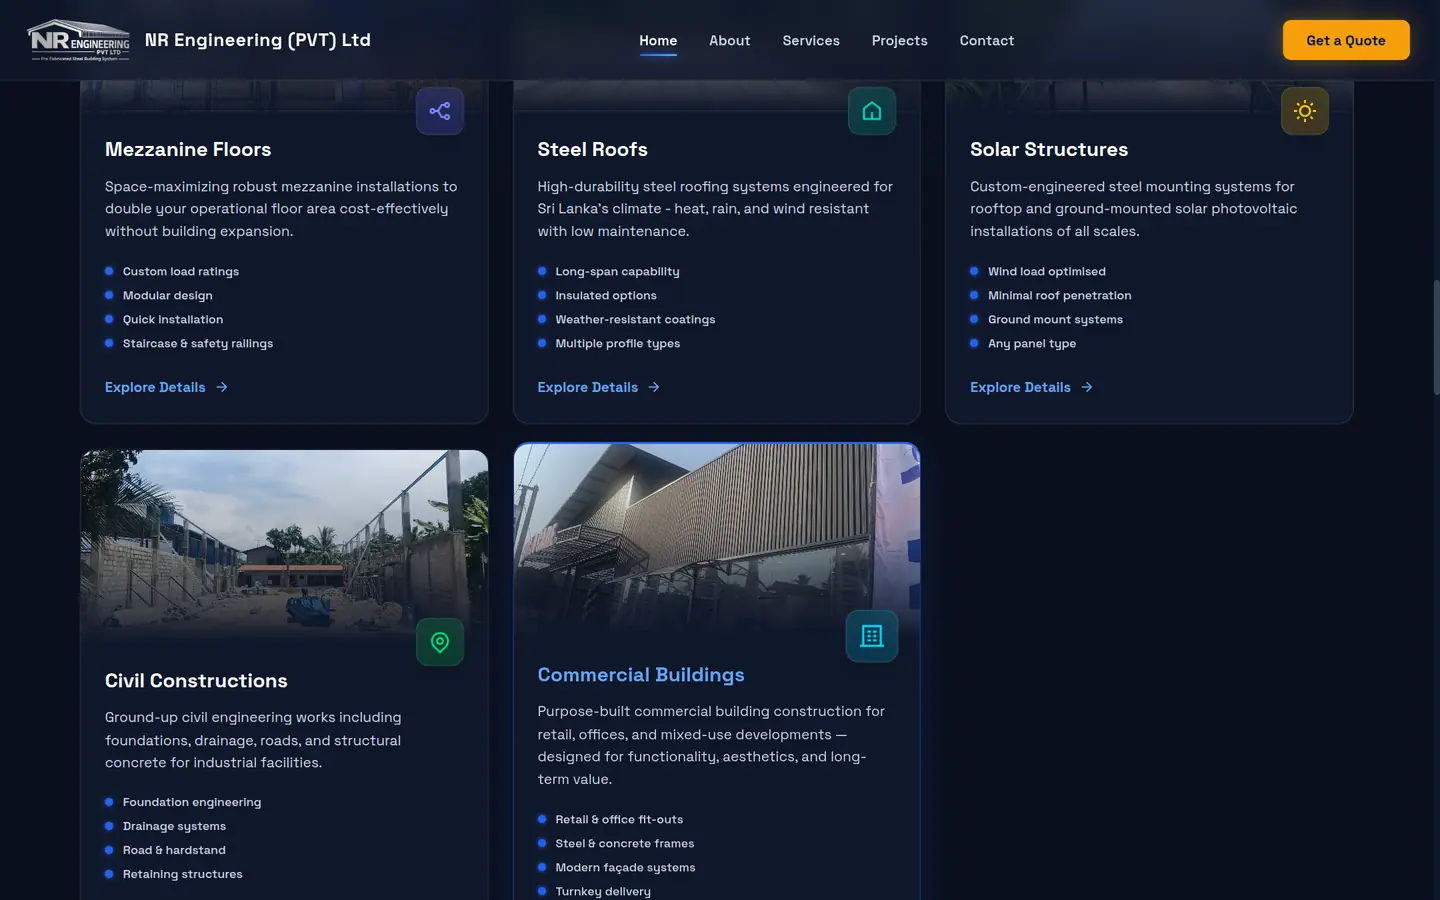Click the arrow beside Solar Structures Explore Details
1440x900 pixels.
(x=1087, y=387)
